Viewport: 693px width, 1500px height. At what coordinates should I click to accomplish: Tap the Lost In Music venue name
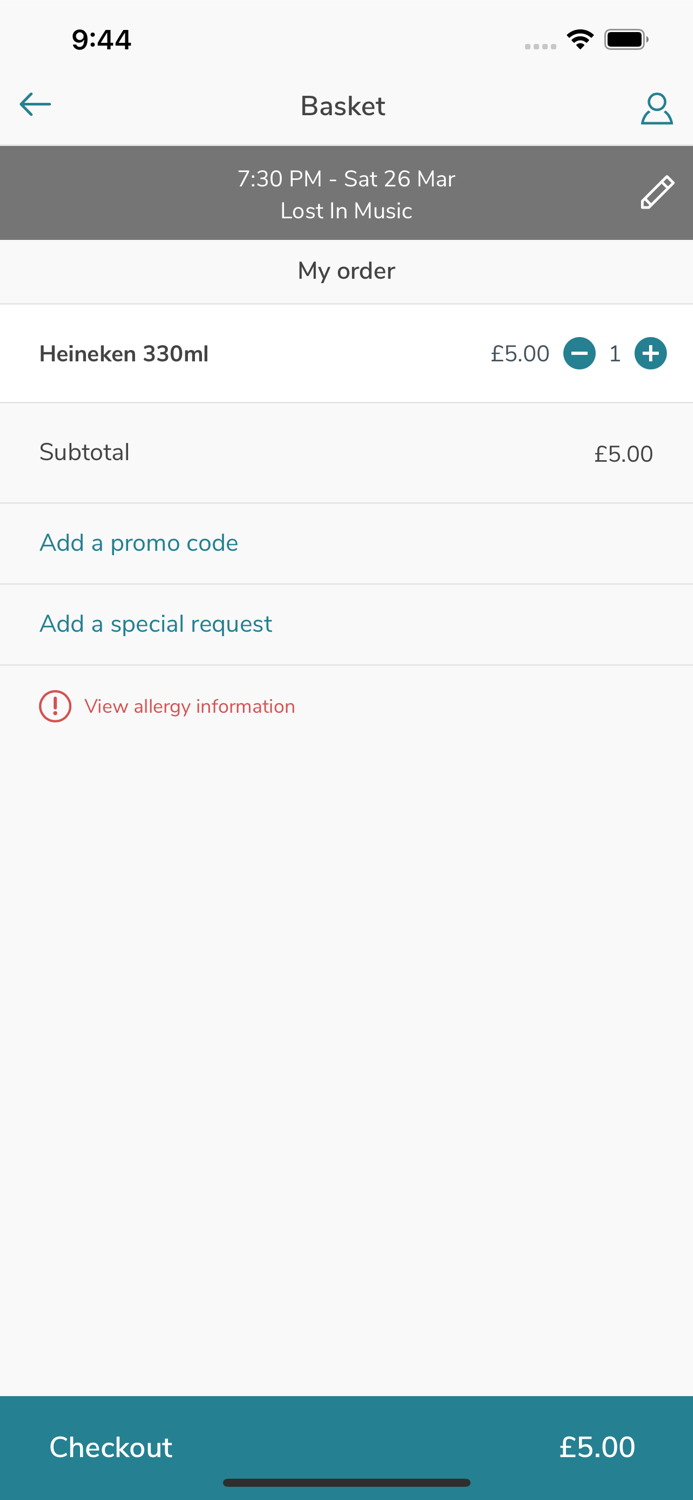346,211
